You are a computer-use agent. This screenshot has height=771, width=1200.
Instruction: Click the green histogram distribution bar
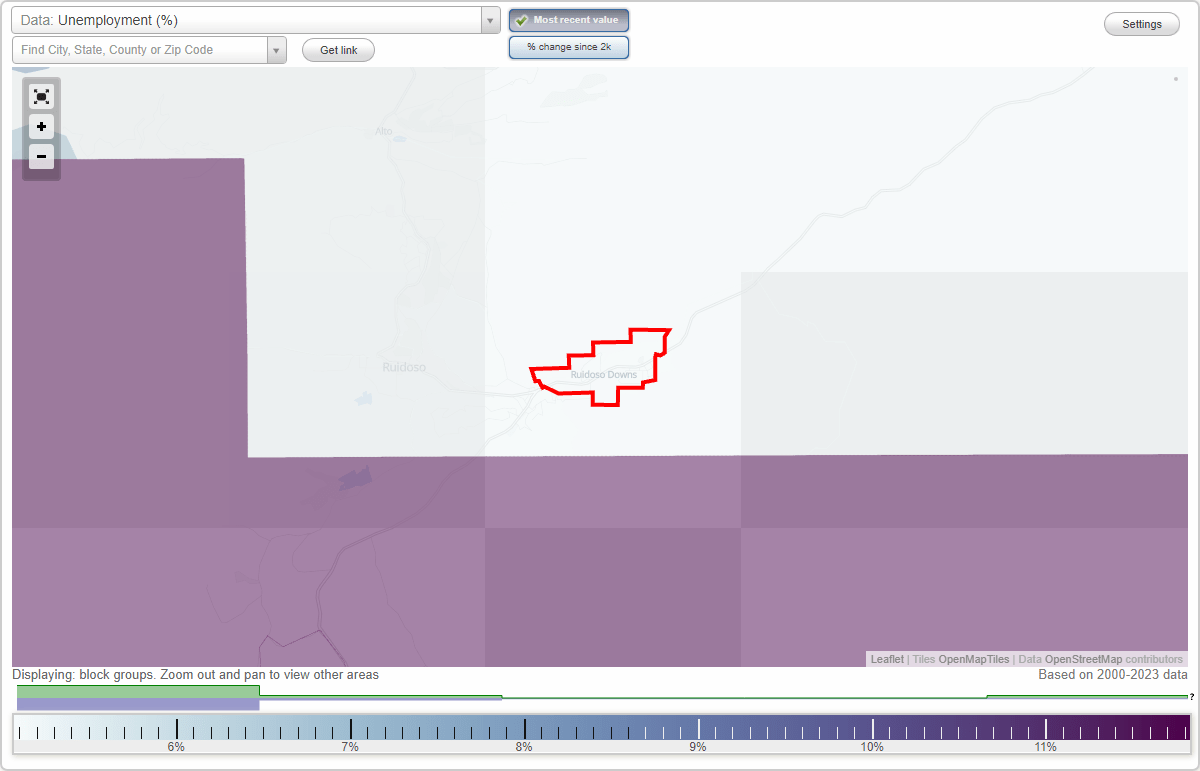(x=137, y=691)
